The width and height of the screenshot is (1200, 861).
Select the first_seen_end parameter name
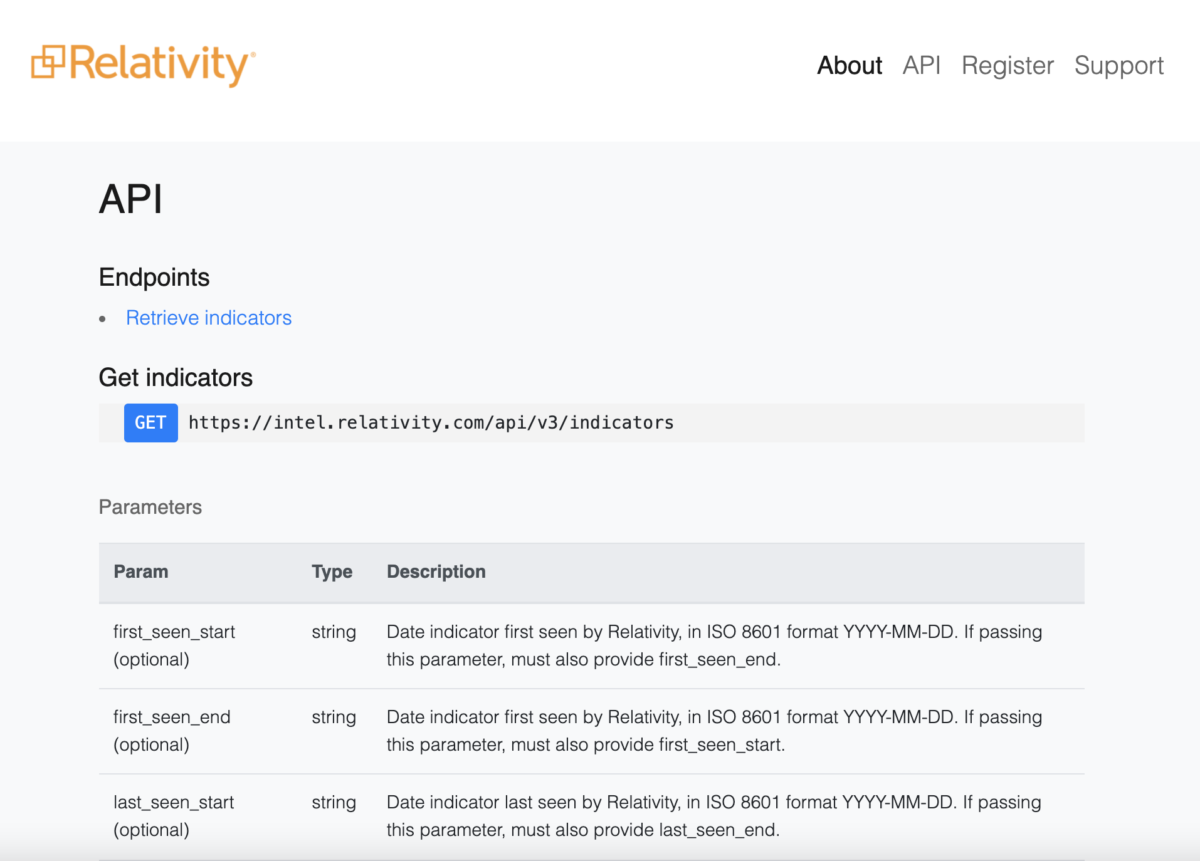[x=172, y=717]
